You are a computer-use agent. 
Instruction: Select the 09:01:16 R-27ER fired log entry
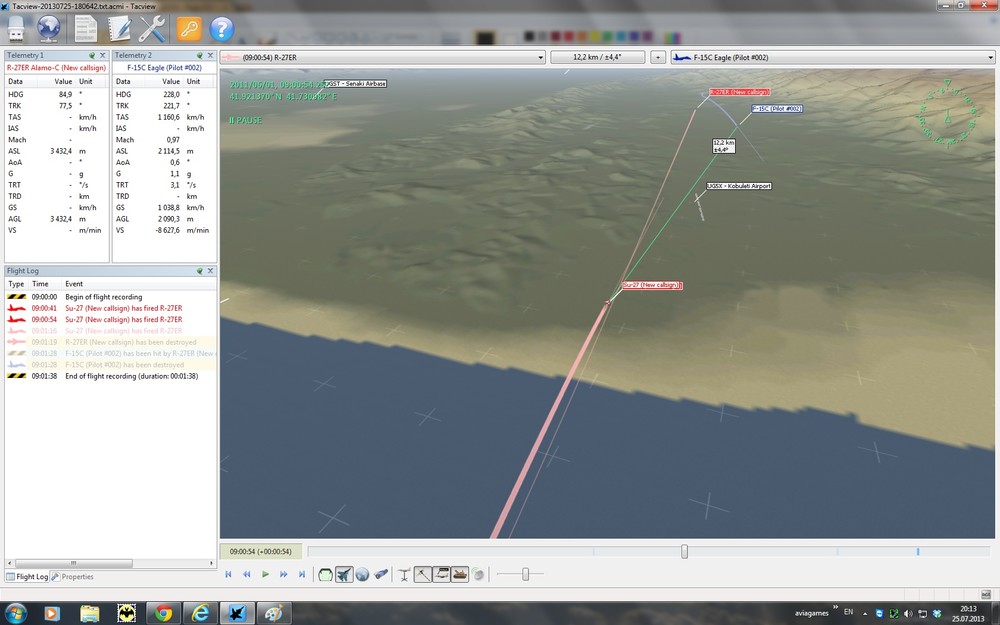110,331
